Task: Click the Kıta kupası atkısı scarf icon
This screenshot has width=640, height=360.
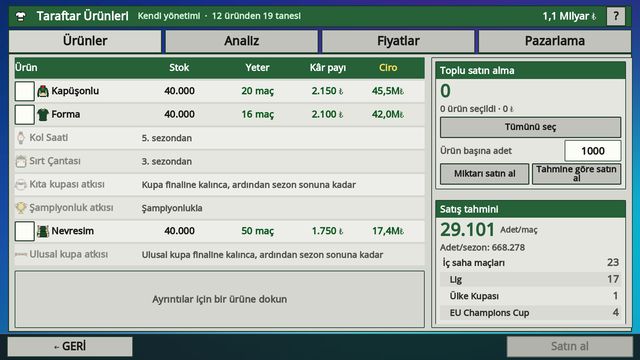Action: pos(21,184)
